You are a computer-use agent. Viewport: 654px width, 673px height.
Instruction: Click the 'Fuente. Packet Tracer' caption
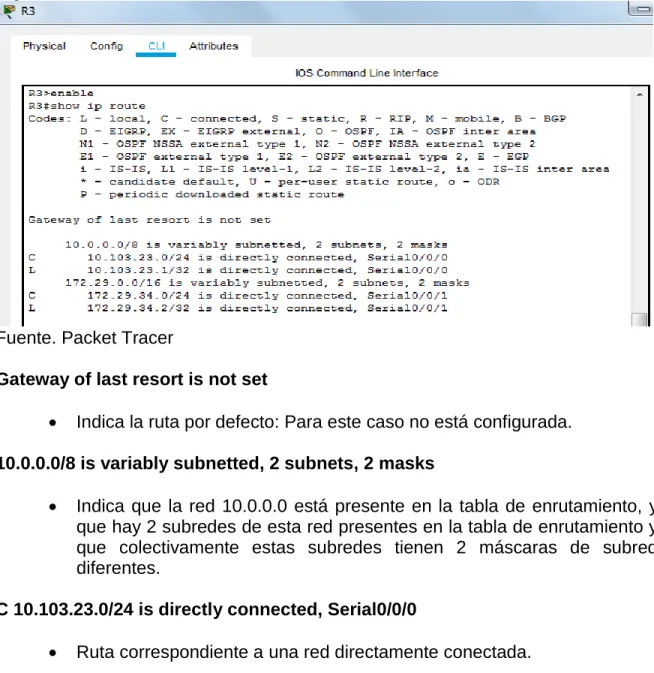86,338
